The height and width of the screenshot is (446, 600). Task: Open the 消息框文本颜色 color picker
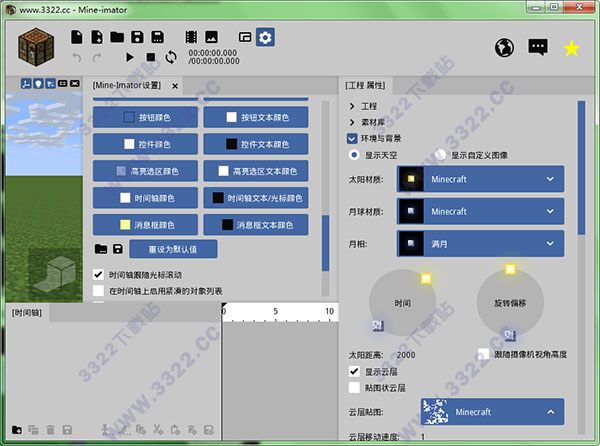(256, 225)
